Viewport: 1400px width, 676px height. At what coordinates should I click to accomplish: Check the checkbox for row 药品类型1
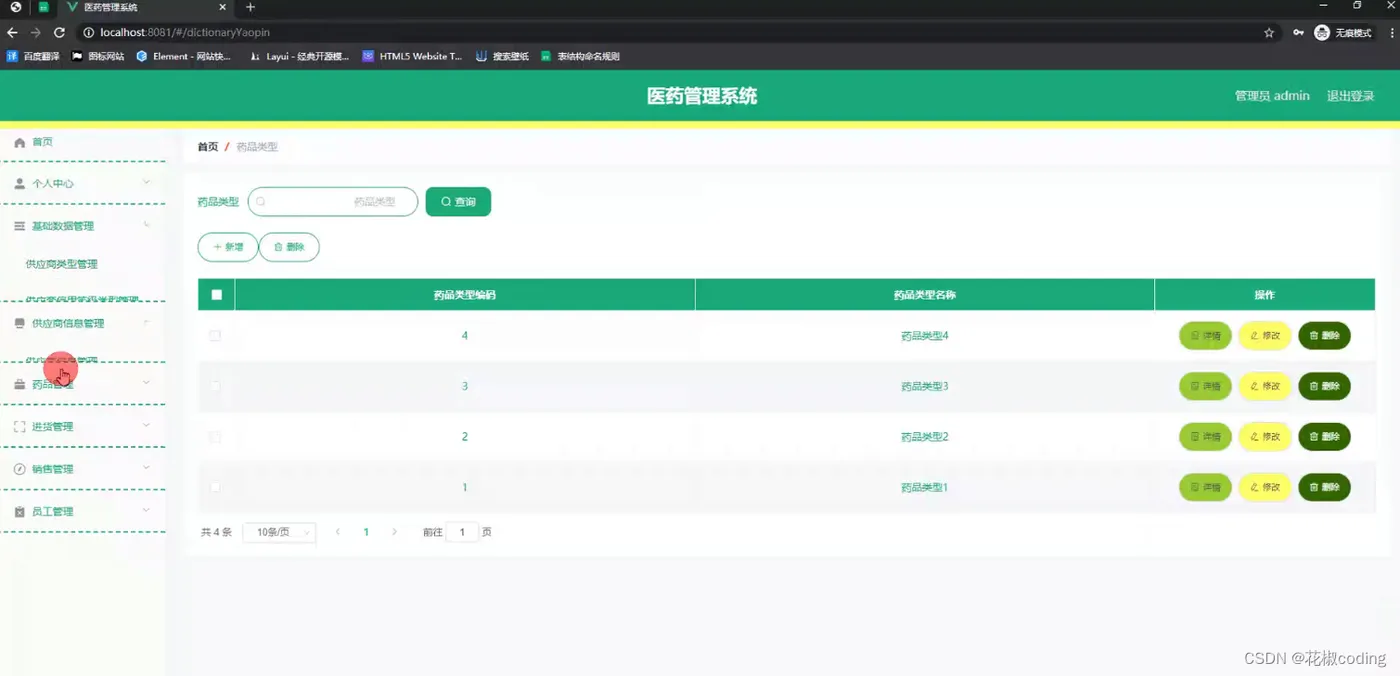pyautogui.click(x=215, y=487)
